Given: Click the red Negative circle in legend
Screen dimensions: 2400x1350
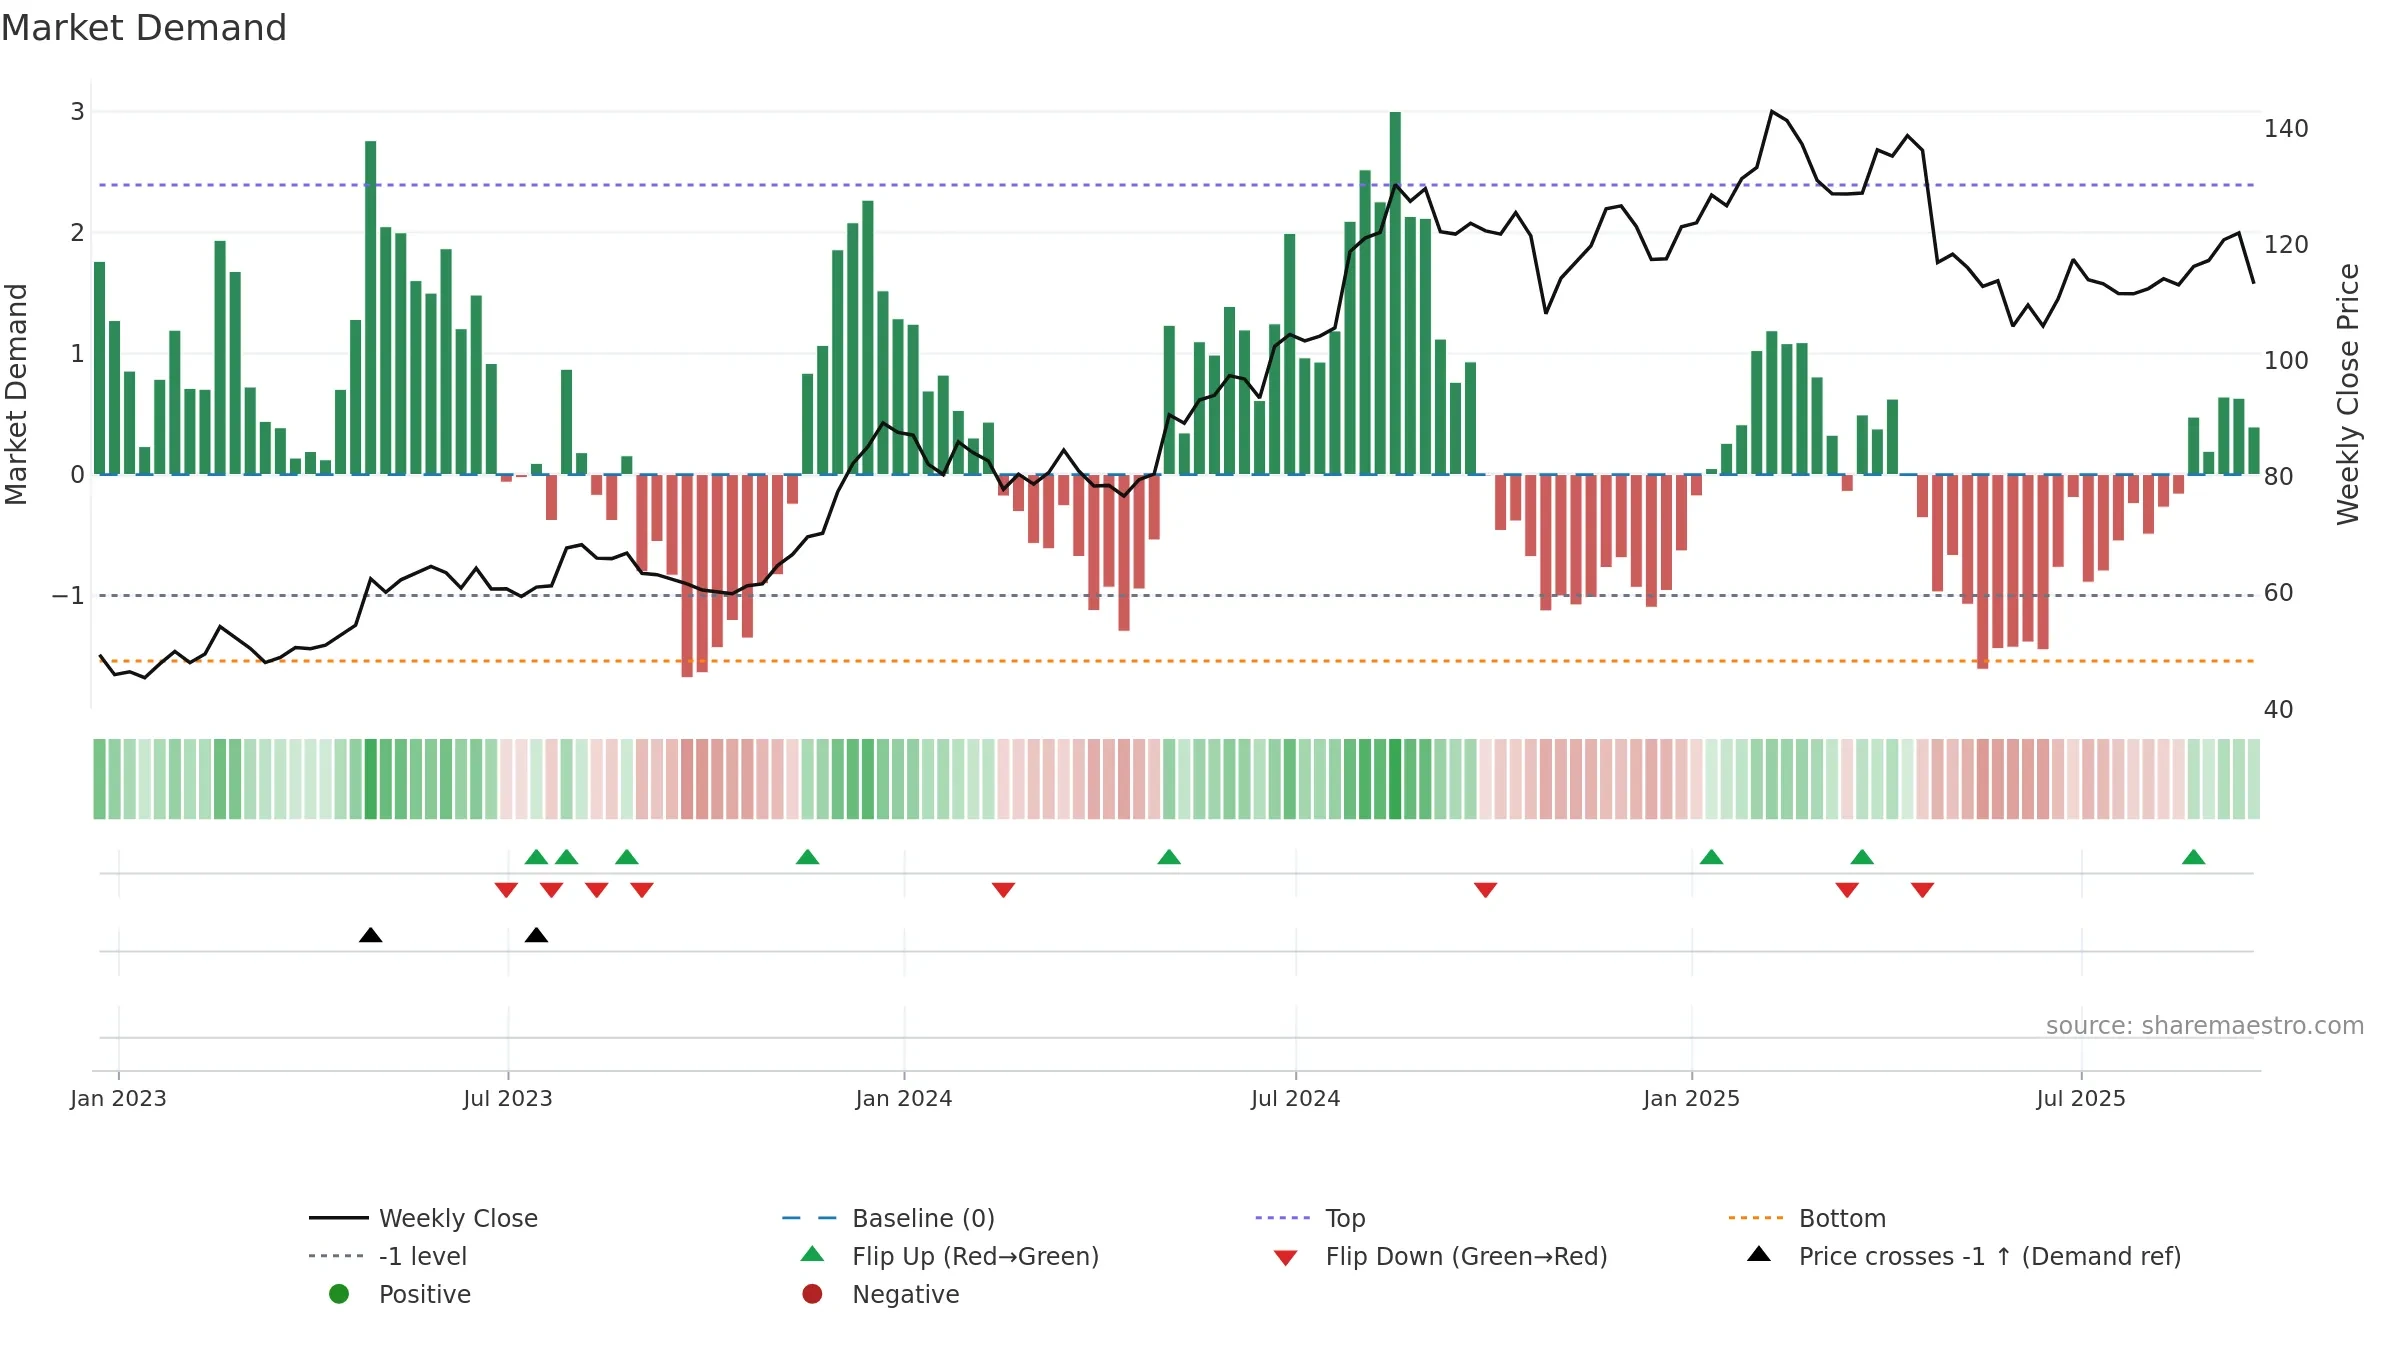Looking at the screenshot, I should coord(812,1294).
